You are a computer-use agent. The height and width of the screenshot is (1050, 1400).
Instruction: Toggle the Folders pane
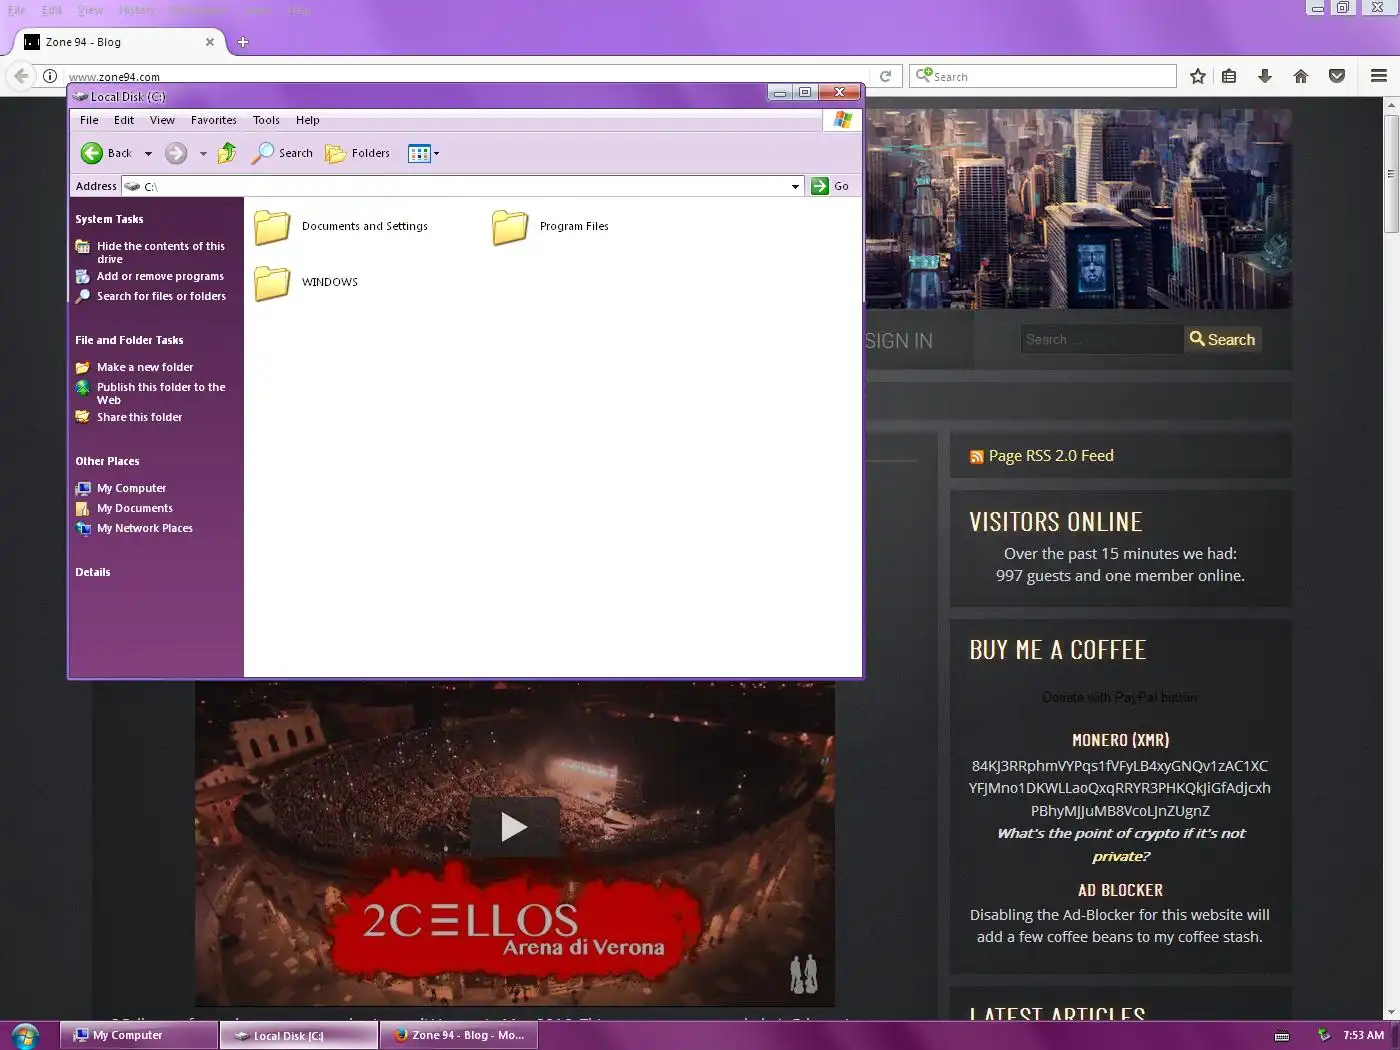pyautogui.click(x=358, y=153)
